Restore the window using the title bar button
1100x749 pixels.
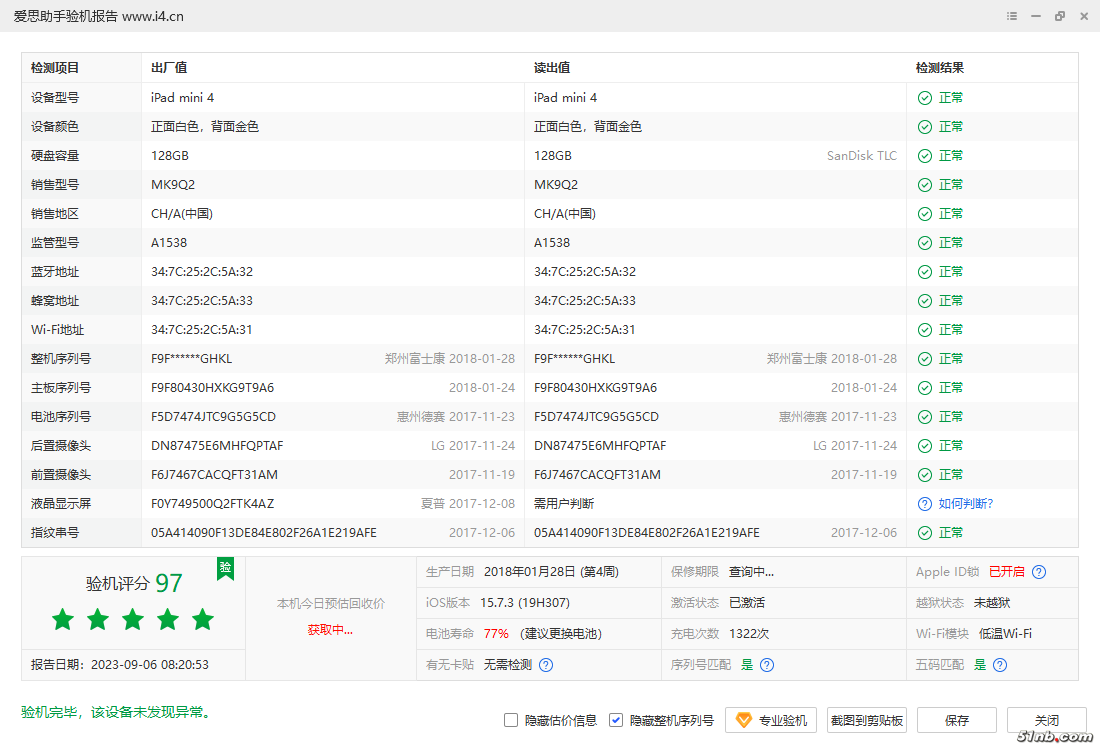coord(1060,16)
